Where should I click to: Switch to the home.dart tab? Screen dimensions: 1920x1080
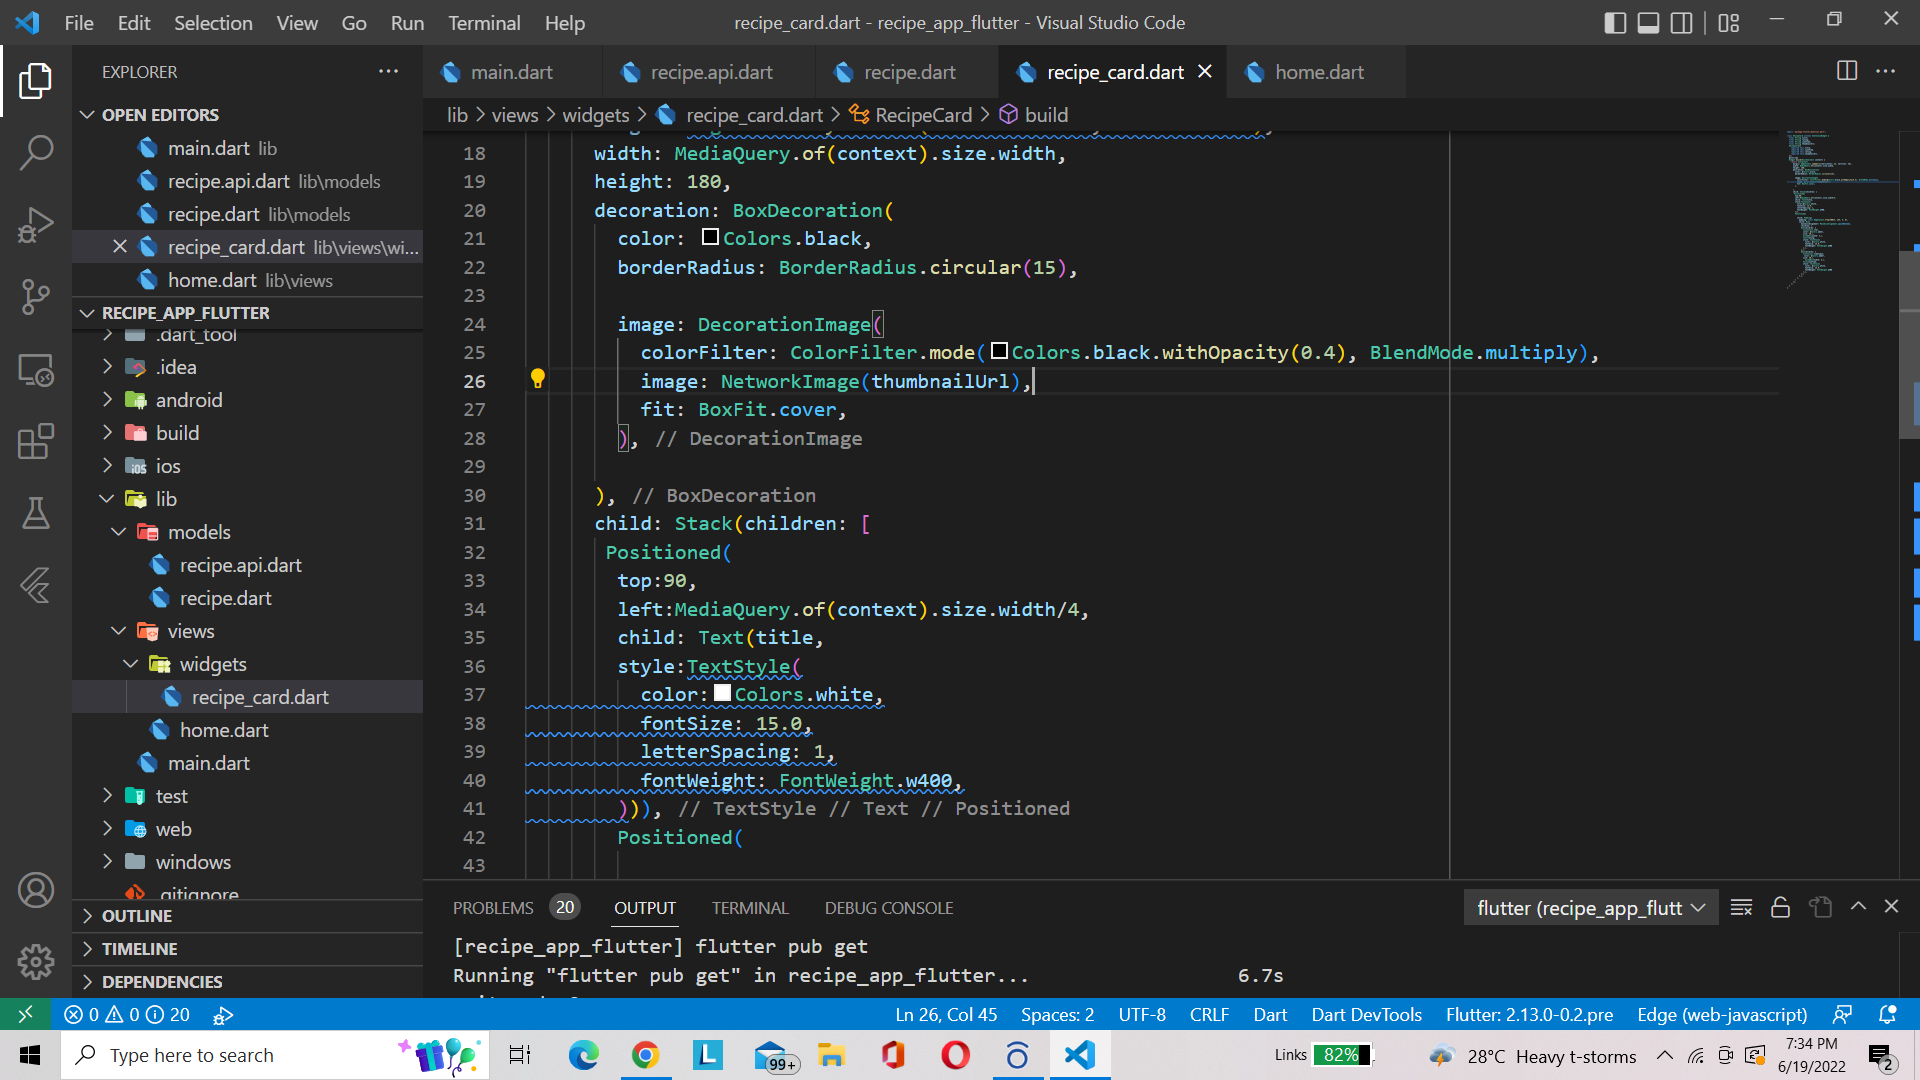[1316, 71]
